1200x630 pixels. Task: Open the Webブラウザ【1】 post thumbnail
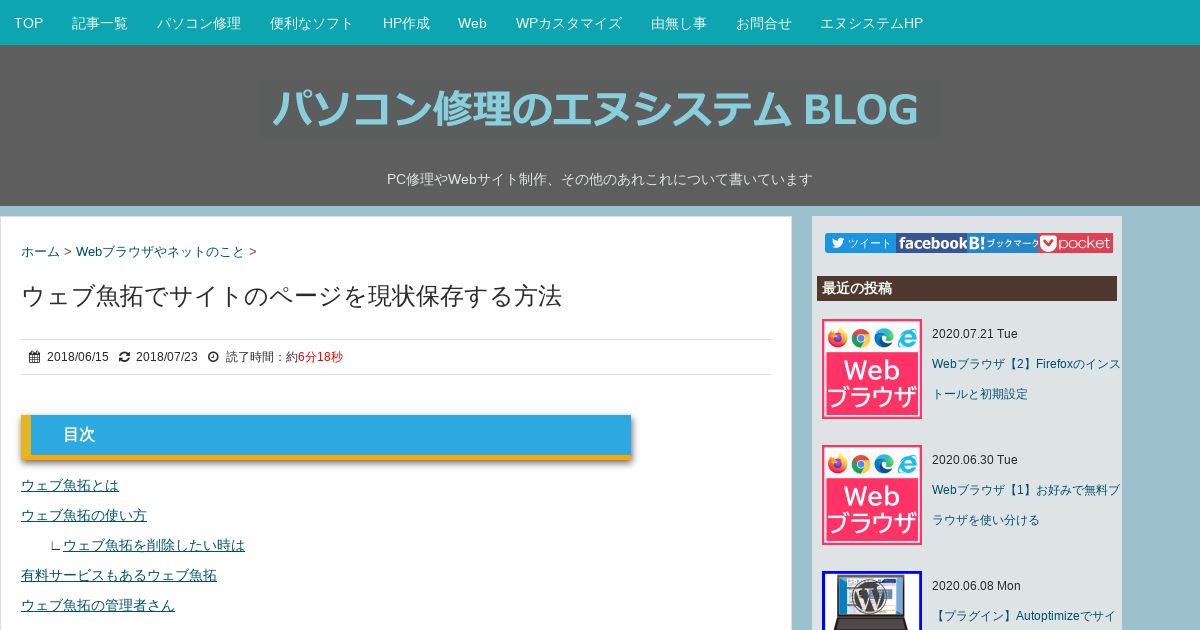click(872, 495)
